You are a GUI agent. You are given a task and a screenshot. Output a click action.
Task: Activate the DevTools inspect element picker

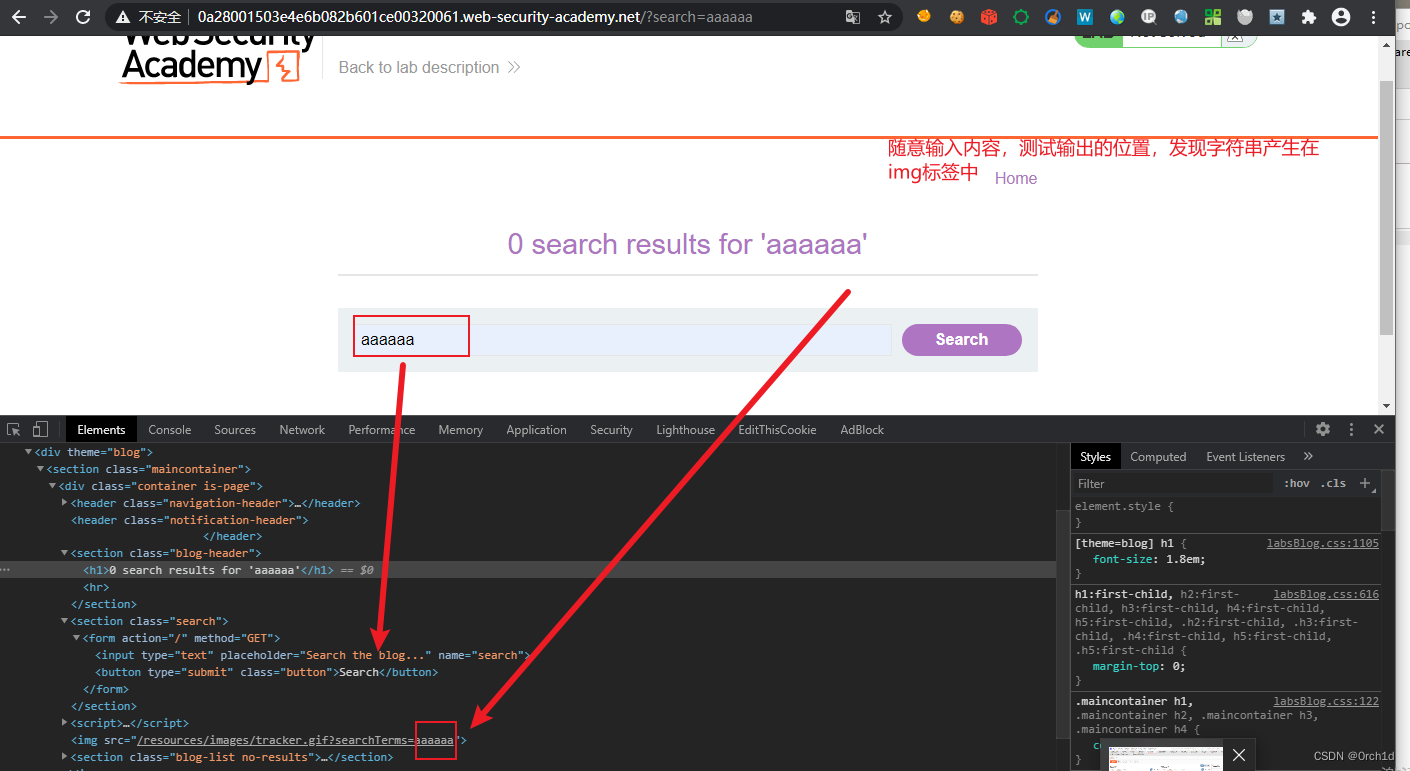(x=14, y=429)
